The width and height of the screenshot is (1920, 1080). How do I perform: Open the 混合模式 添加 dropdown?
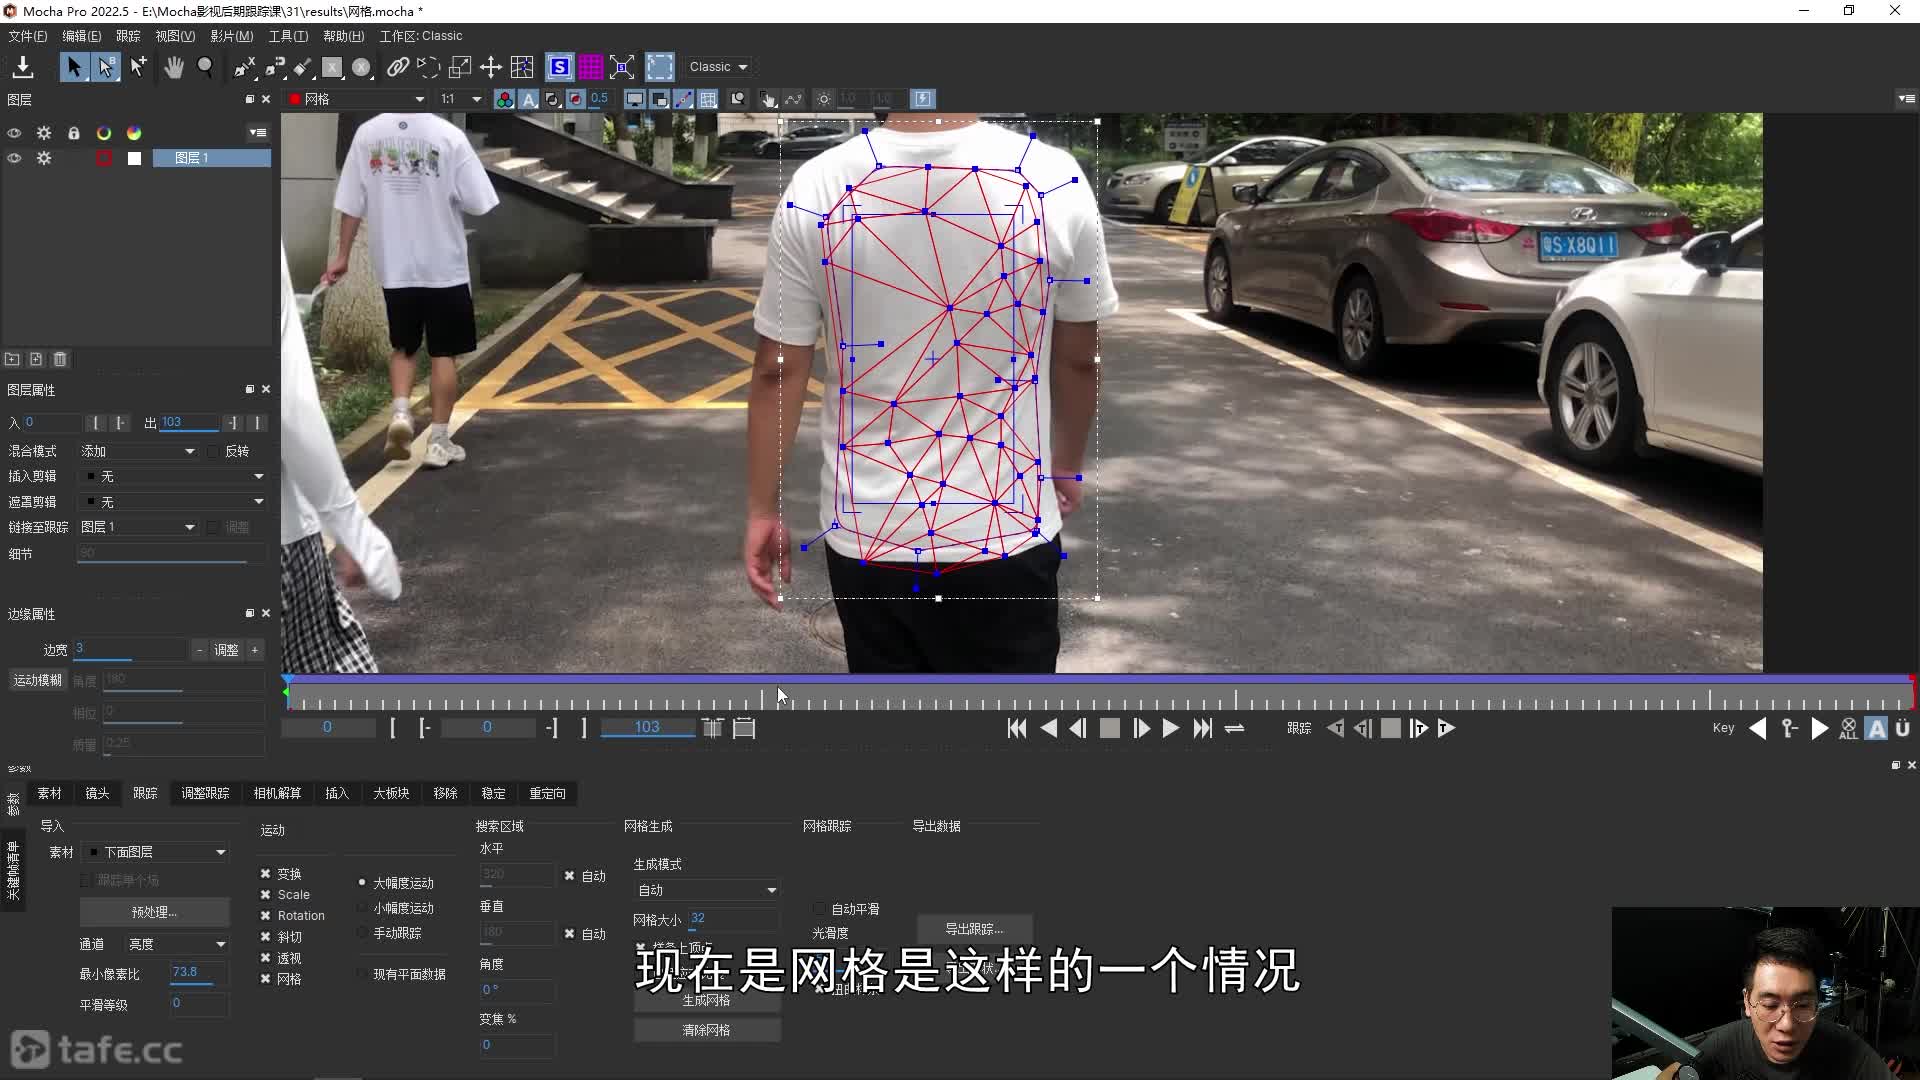coord(138,452)
